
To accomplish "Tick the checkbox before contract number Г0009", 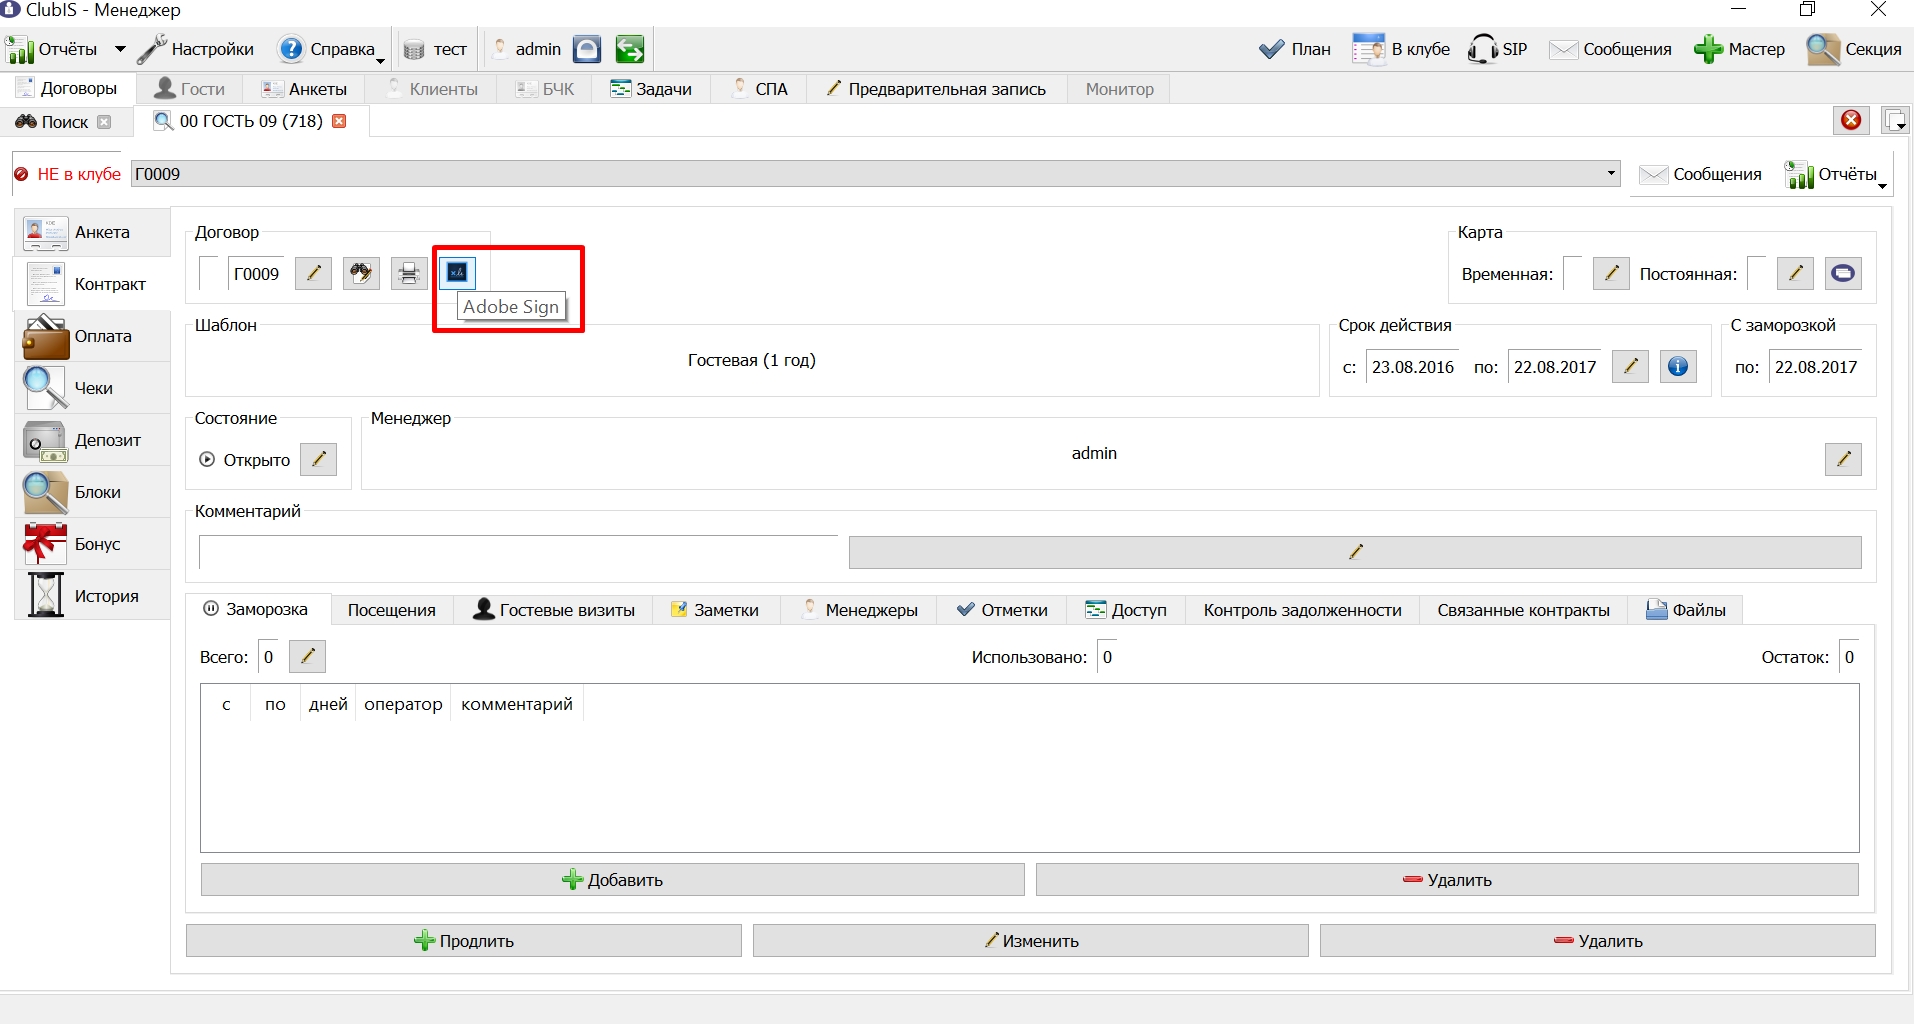I will tap(209, 273).
